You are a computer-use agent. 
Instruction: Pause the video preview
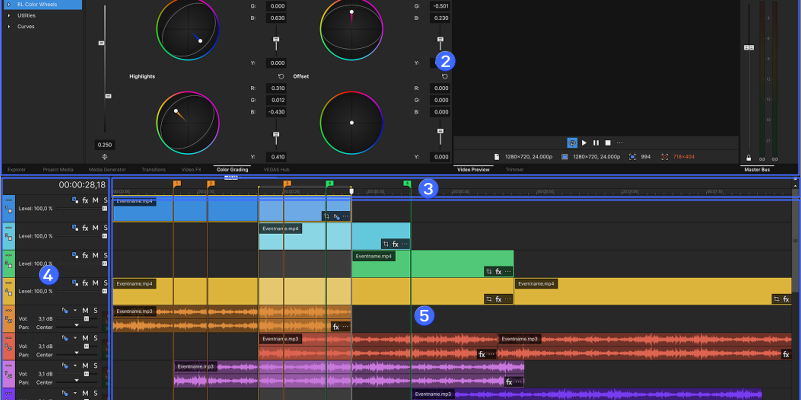(596, 143)
